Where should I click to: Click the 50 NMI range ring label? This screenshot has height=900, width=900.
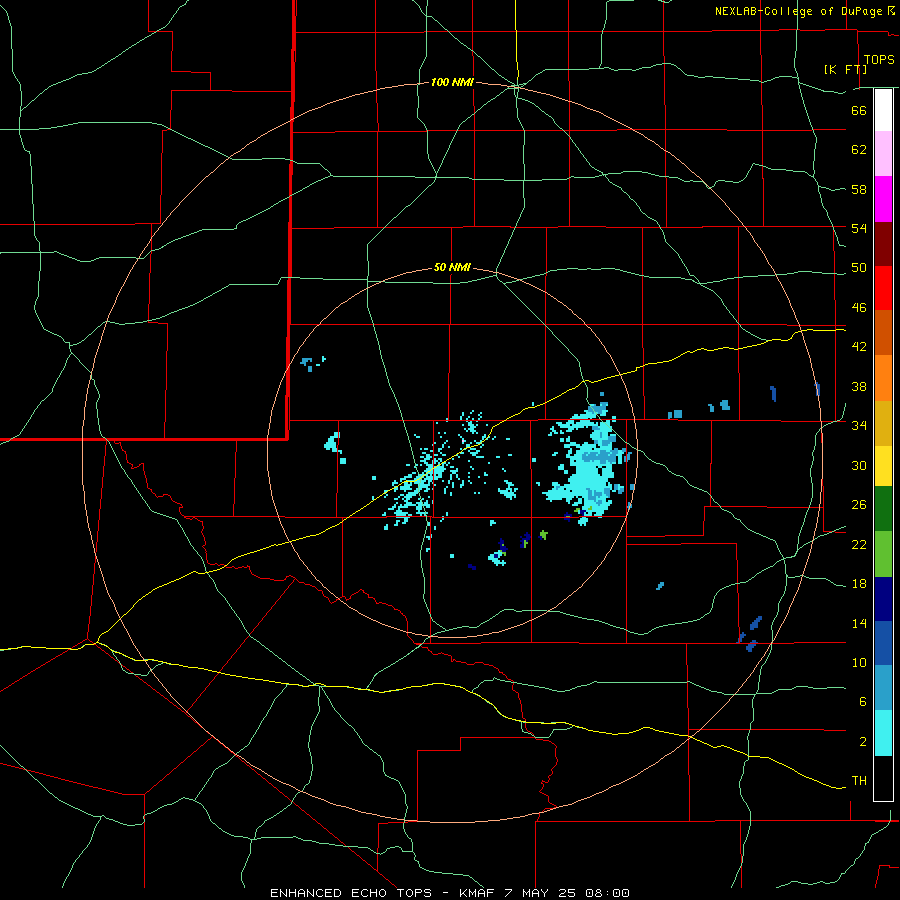[452, 267]
